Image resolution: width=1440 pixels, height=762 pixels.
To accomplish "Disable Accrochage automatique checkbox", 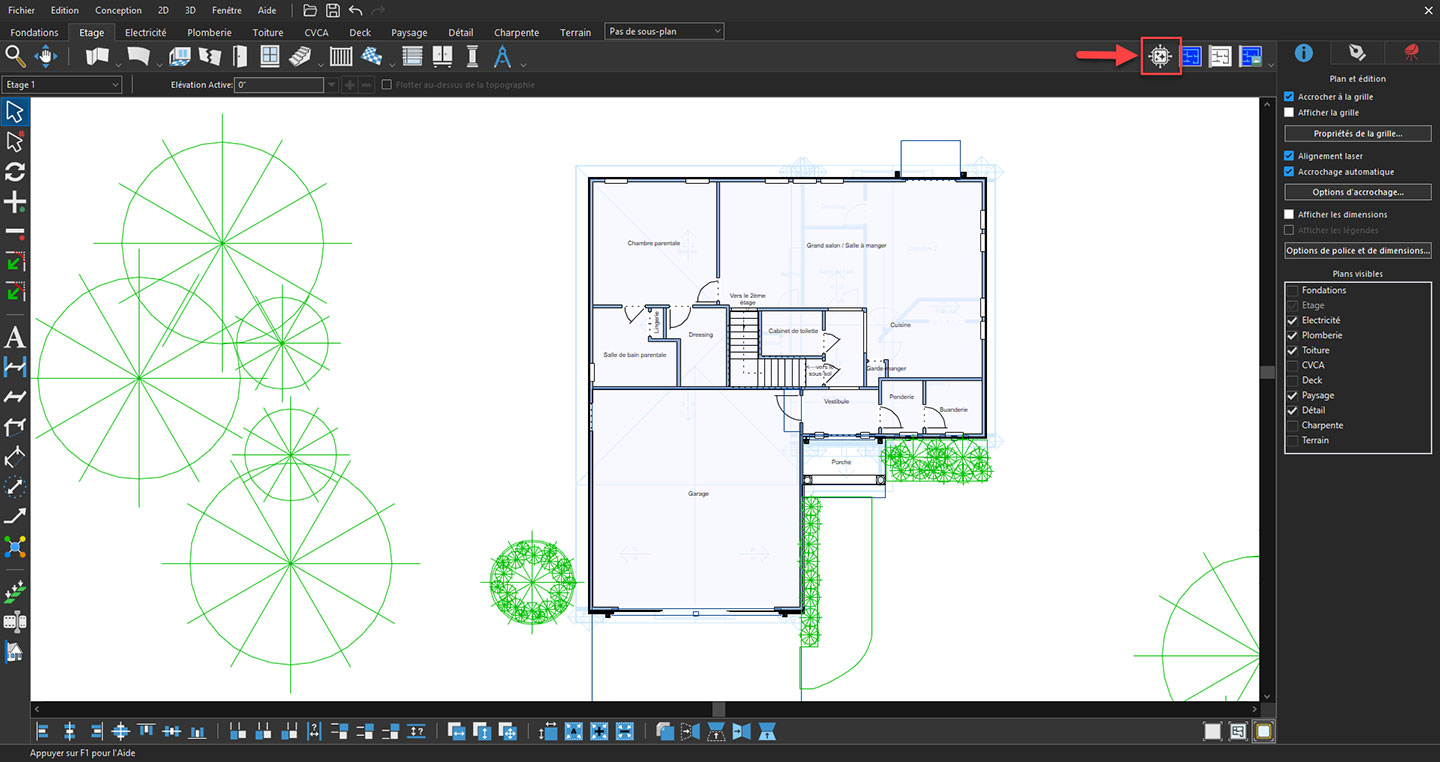I will 1289,172.
